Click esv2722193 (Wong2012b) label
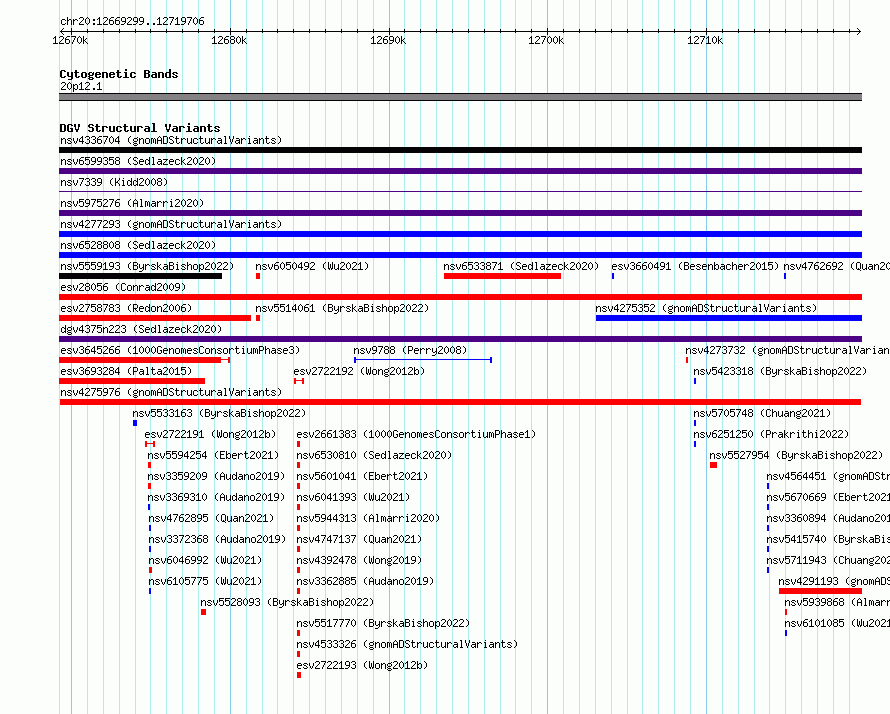 (x=362, y=665)
